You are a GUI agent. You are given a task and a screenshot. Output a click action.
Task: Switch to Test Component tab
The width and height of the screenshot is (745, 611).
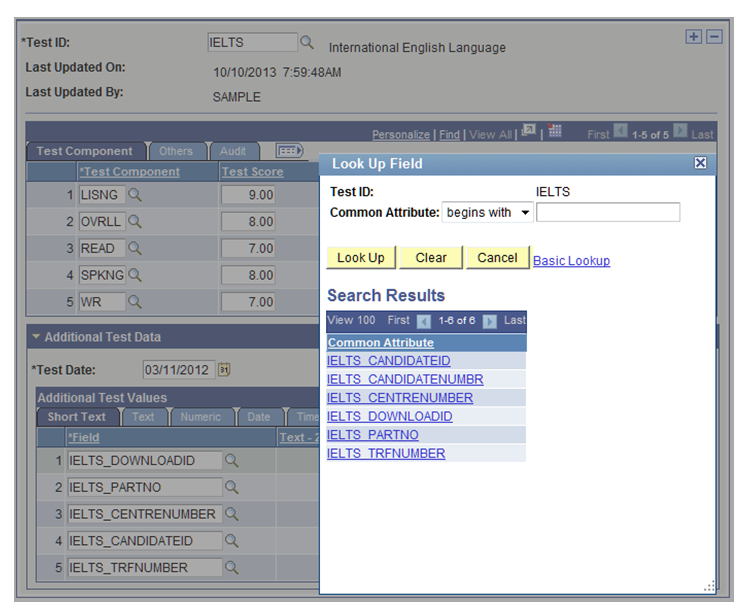[85, 151]
